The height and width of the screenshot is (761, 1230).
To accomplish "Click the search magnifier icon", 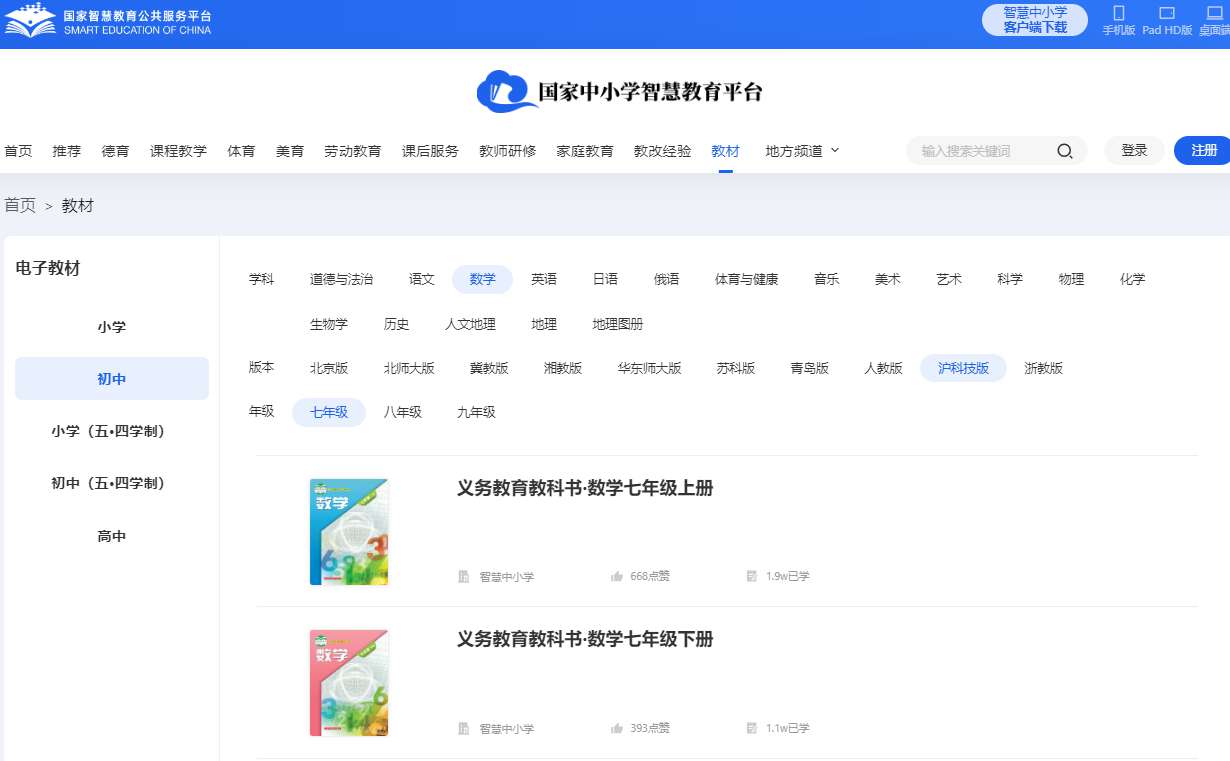I will 1065,151.
